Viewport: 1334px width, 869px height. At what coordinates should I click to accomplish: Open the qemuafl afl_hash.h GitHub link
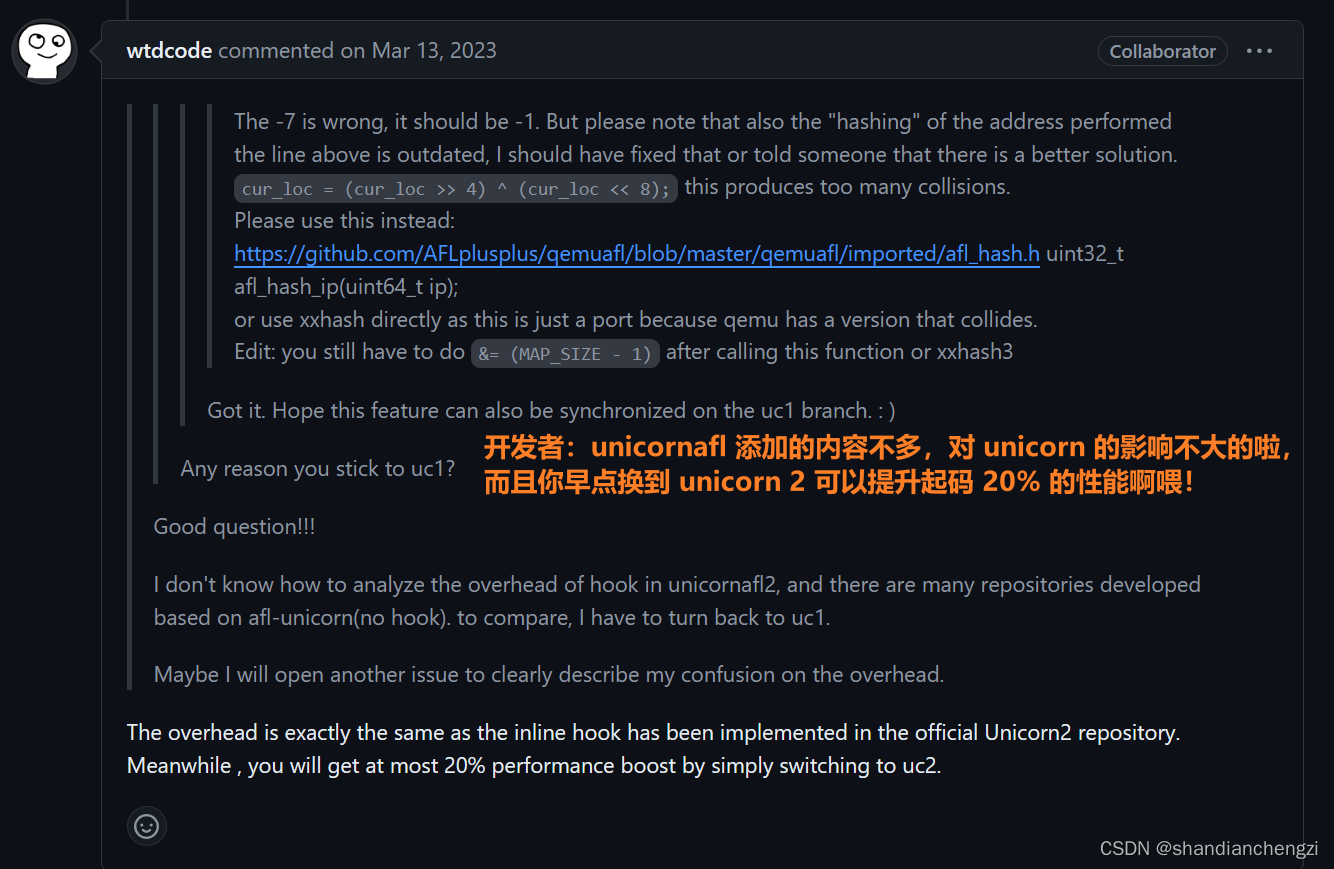636,253
